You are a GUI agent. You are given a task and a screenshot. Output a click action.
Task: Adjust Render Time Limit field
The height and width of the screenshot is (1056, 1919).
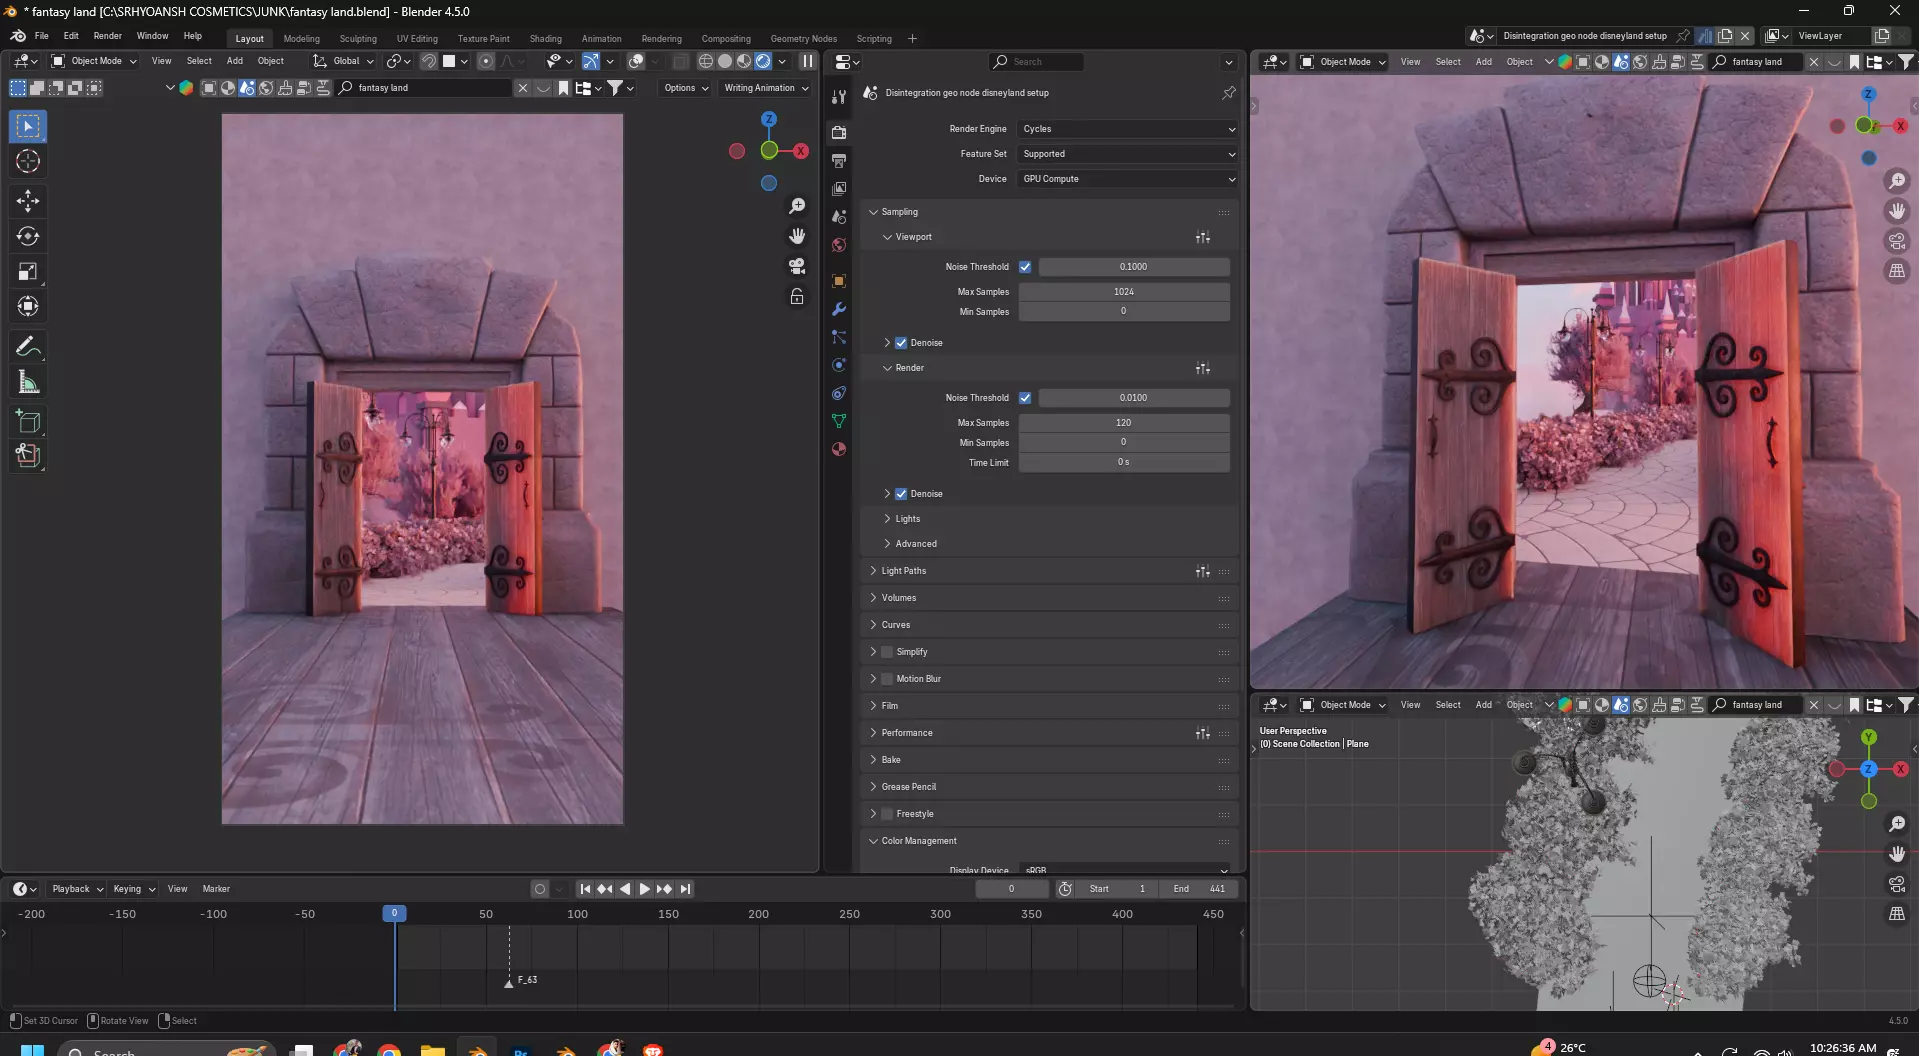pos(1124,462)
